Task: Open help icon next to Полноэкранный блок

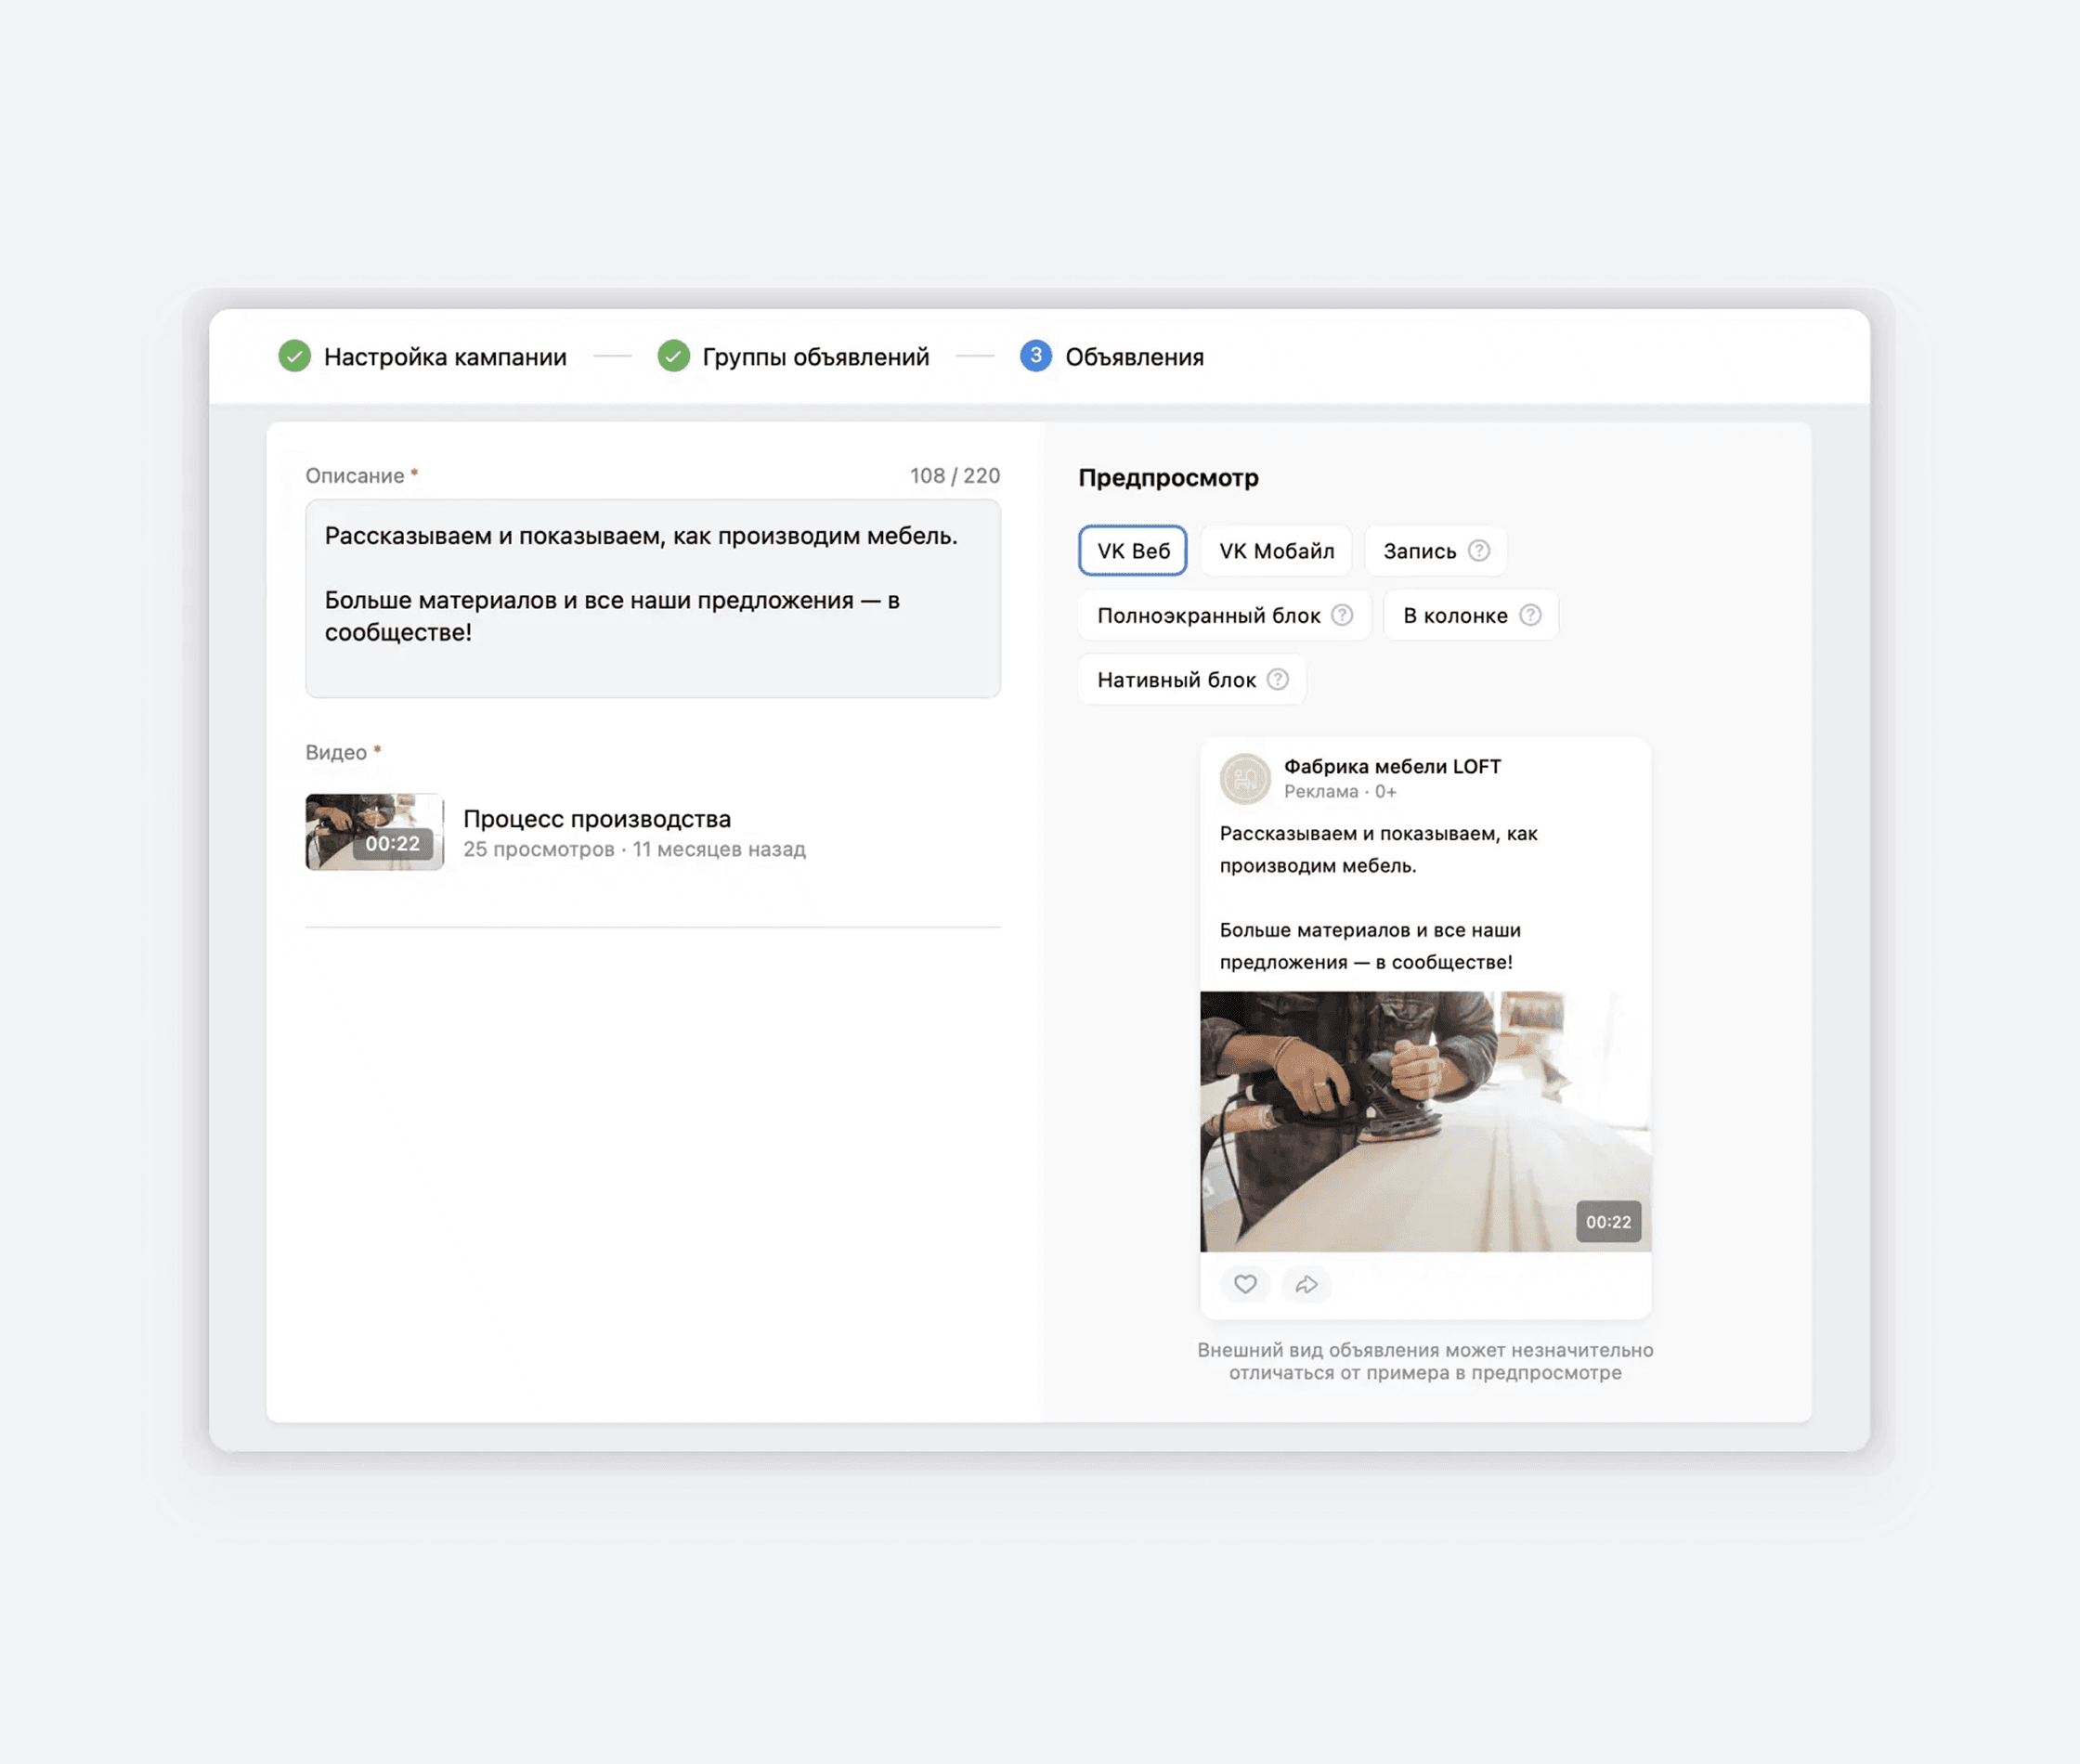Action: pyautogui.click(x=1342, y=615)
